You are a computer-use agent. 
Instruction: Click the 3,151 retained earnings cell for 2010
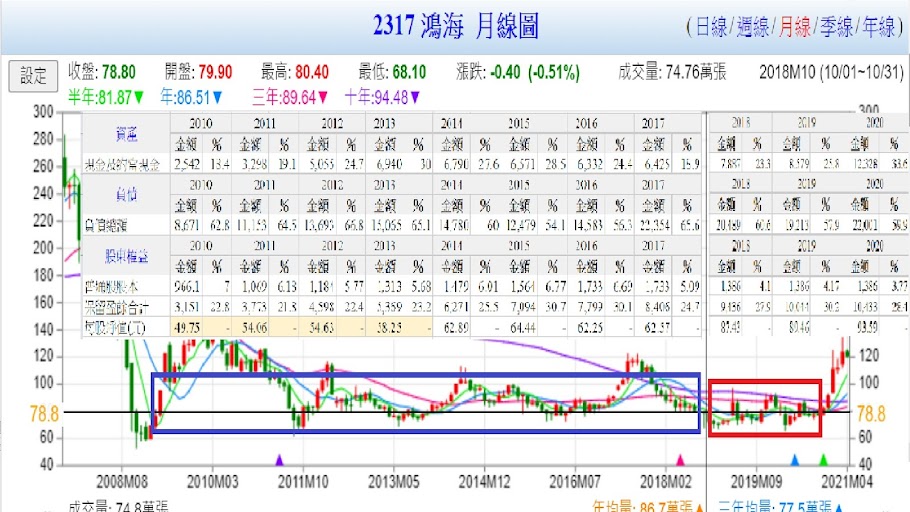186,307
